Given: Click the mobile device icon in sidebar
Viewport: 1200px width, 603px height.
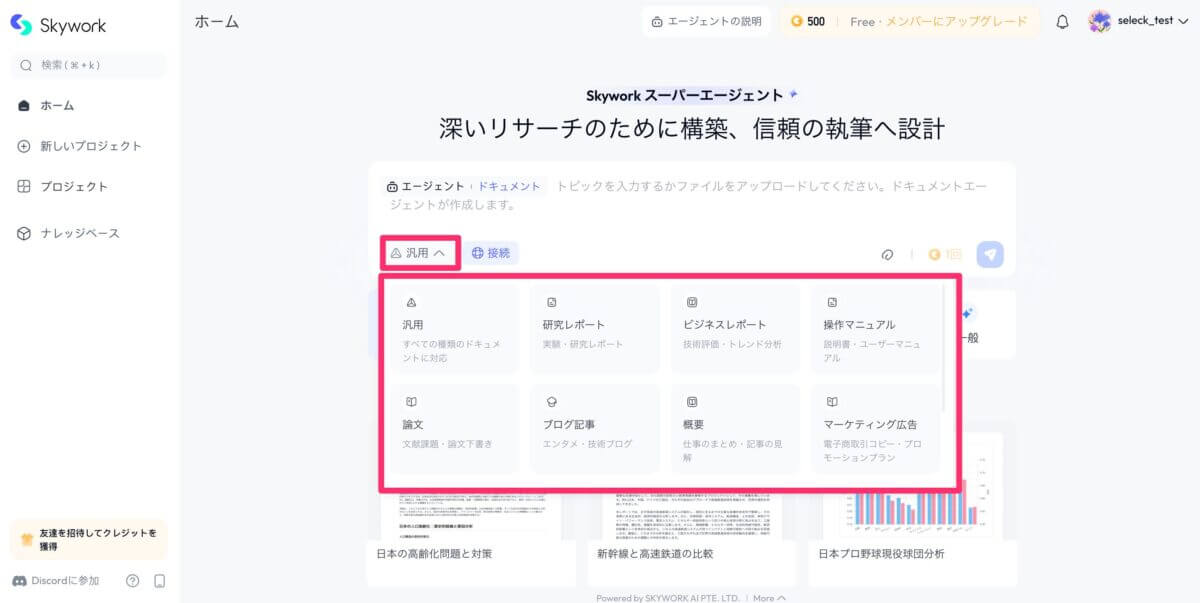Looking at the screenshot, I should point(159,581).
